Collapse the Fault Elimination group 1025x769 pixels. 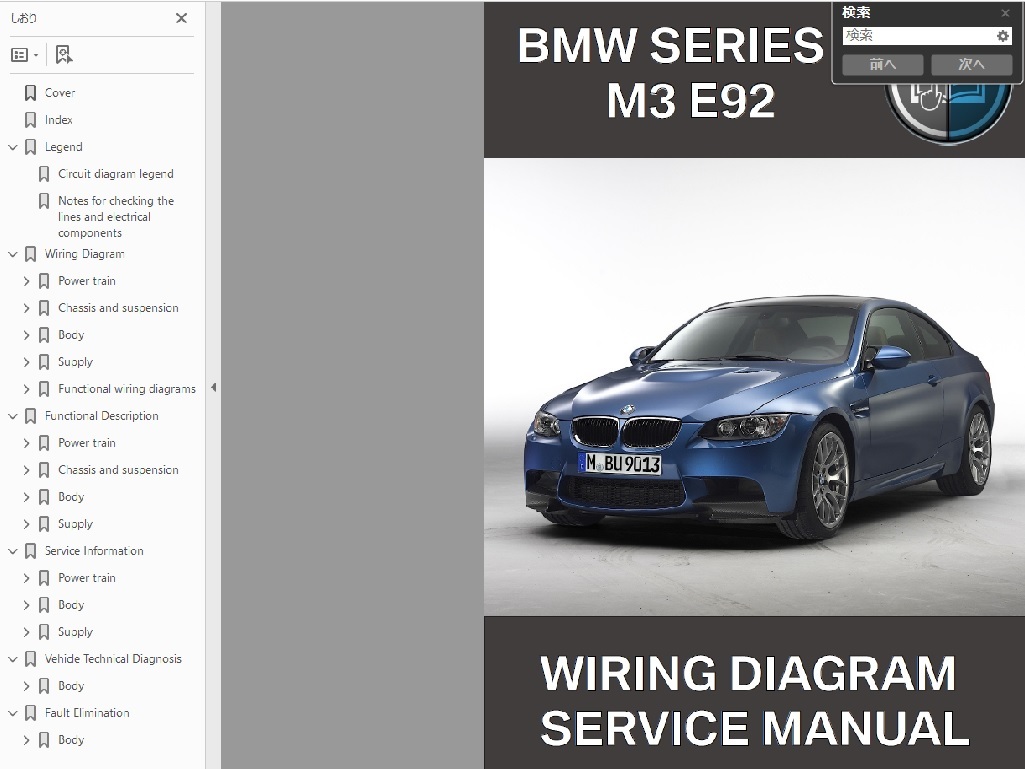tap(12, 713)
